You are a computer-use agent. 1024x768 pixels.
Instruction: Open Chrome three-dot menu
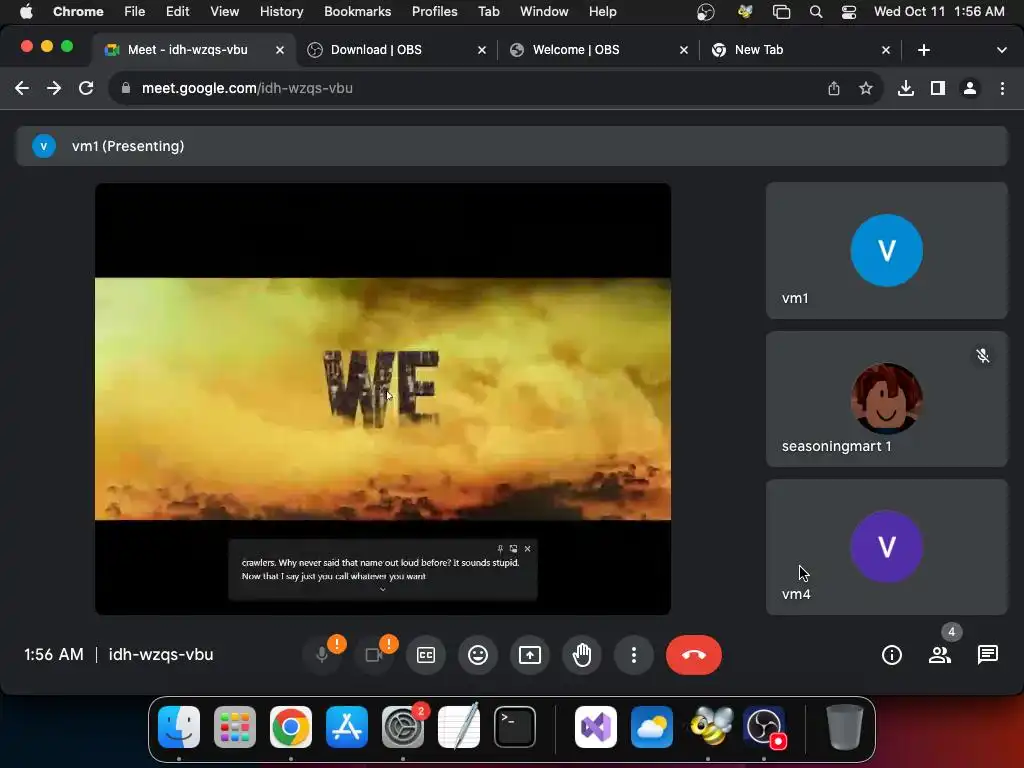click(1002, 88)
